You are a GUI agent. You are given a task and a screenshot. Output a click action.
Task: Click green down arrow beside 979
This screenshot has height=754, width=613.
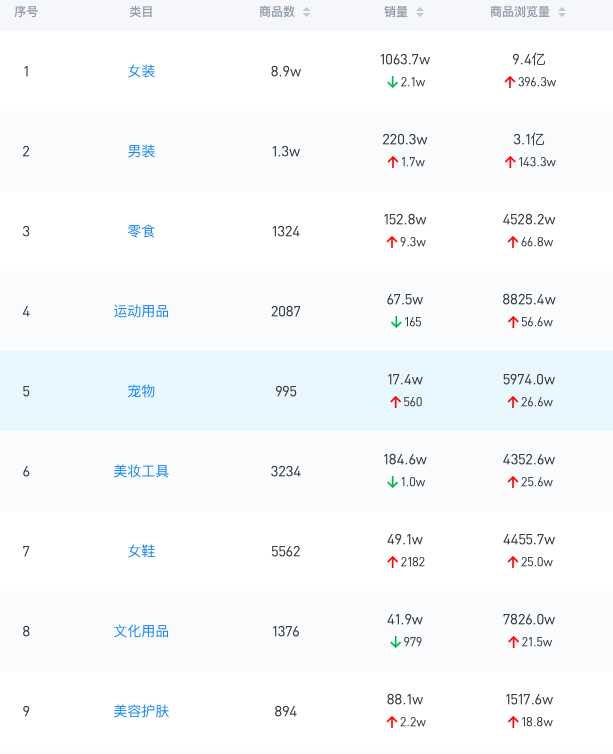coord(396,642)
